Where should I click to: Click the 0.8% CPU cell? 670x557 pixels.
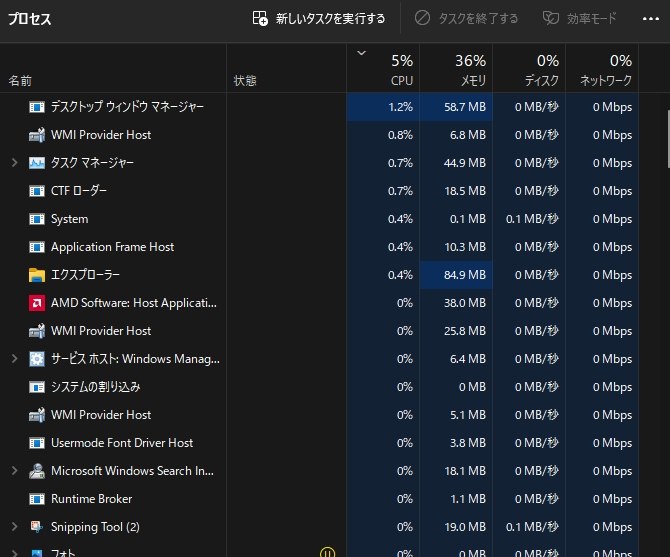click(x=383, y=135)
